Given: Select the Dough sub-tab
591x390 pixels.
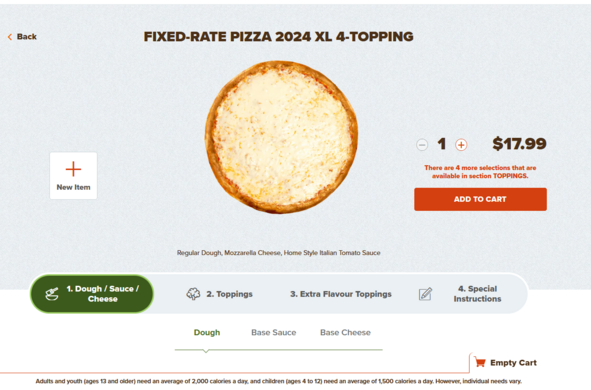Looking at the screenshot, I should tap(207, 333).
